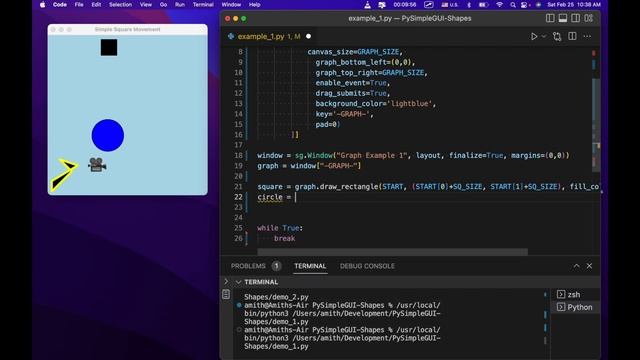Place cursor after 'circle =' on line 22
640x360 pixels.
pyautogui.click(x=296, y=197)
